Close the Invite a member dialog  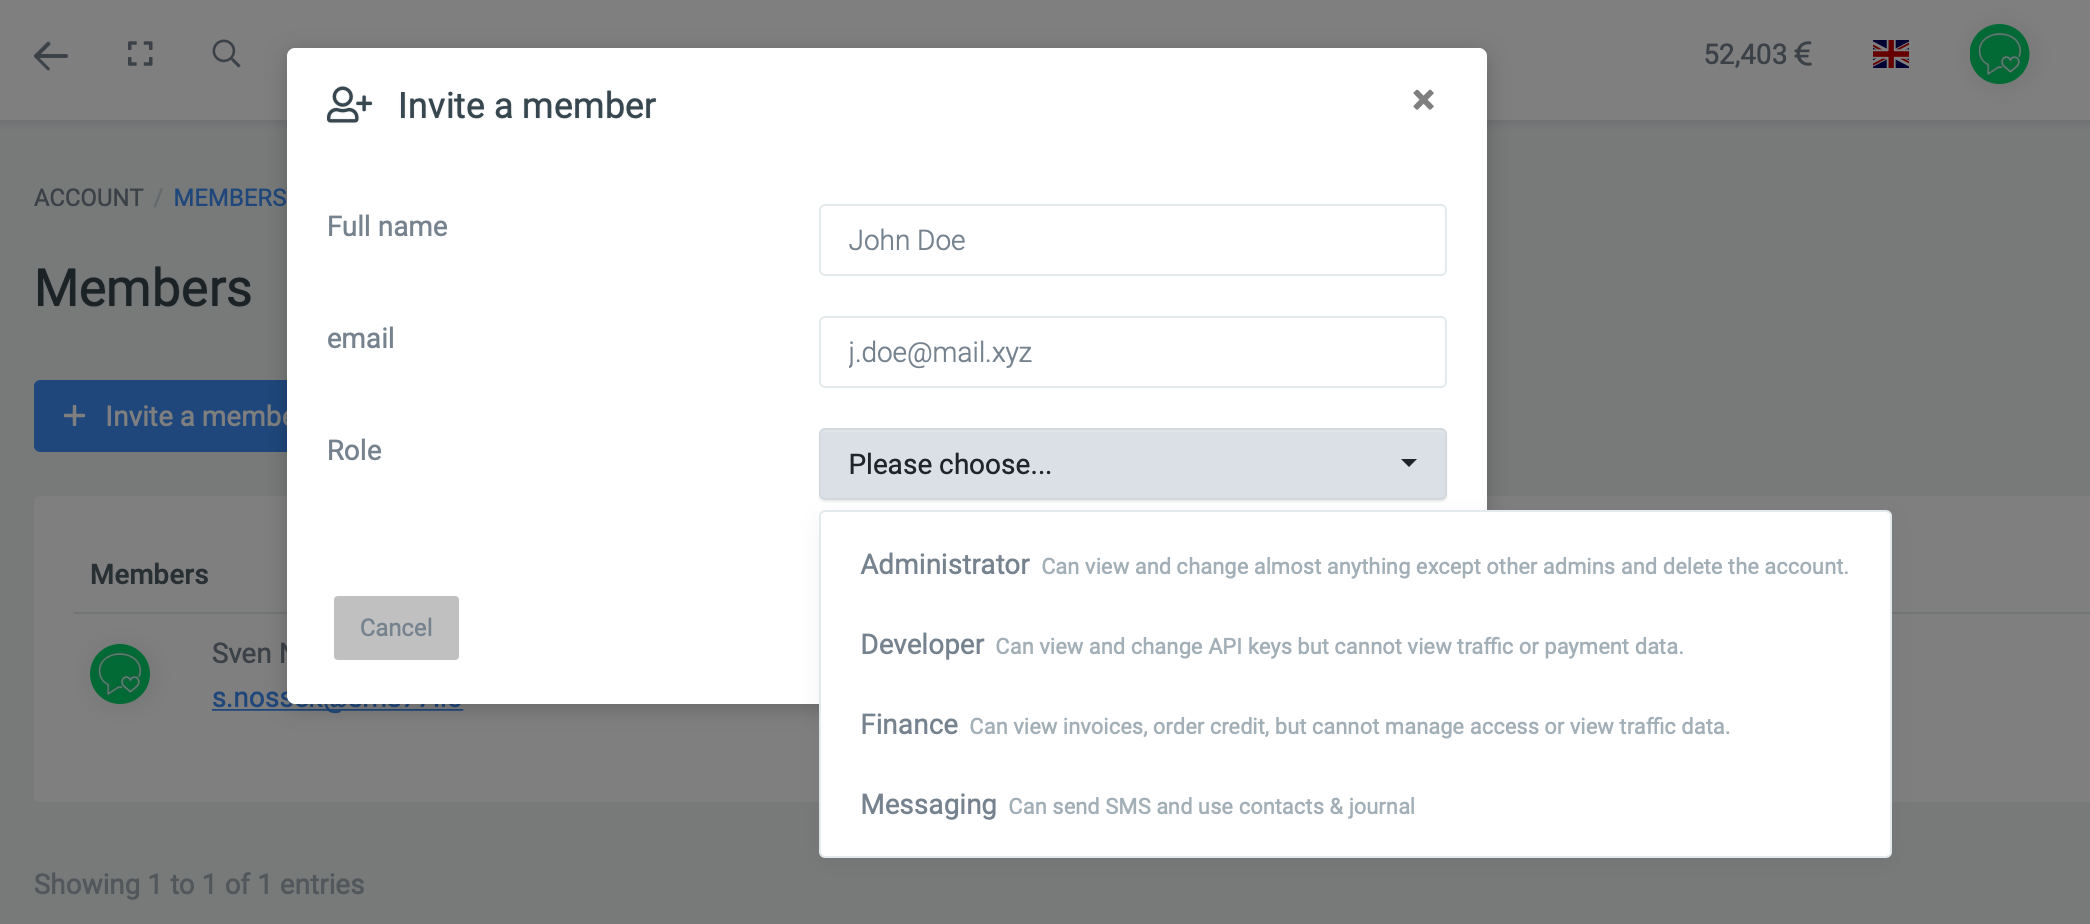click(x=1423, y=100)
